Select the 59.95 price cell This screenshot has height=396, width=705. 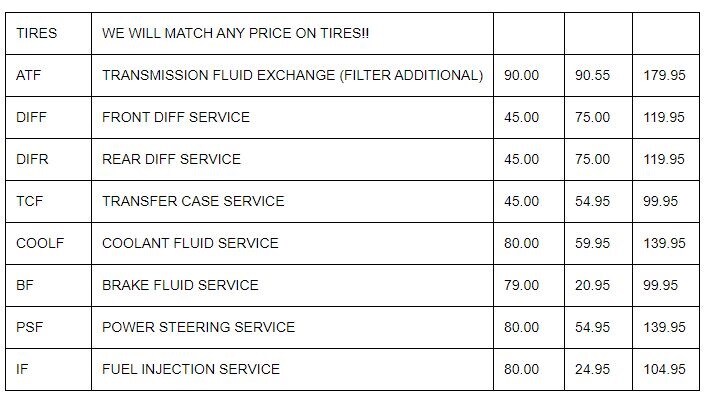point(598,243)
